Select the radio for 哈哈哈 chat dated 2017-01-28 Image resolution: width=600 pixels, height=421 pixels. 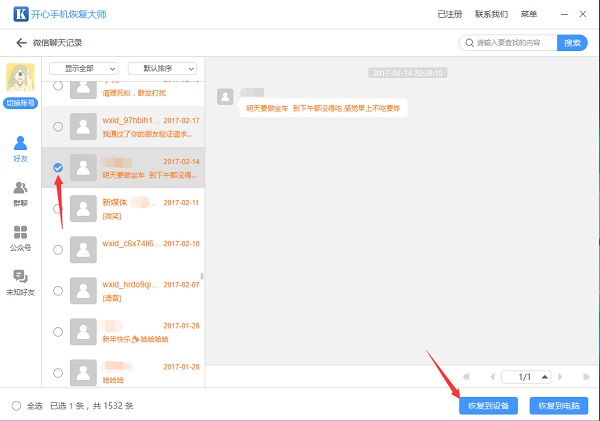[x=58, y=373]
